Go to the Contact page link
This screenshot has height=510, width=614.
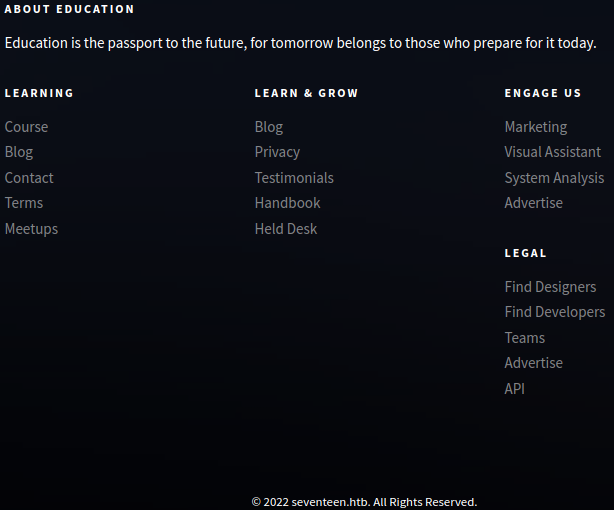[29, 178]
